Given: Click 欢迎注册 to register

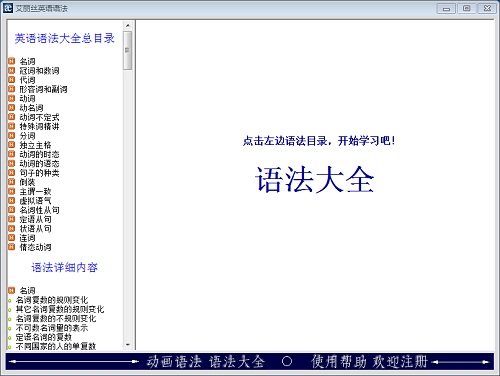Looking at the screenshot, I should pyautogui.click(x=400, y=362).
